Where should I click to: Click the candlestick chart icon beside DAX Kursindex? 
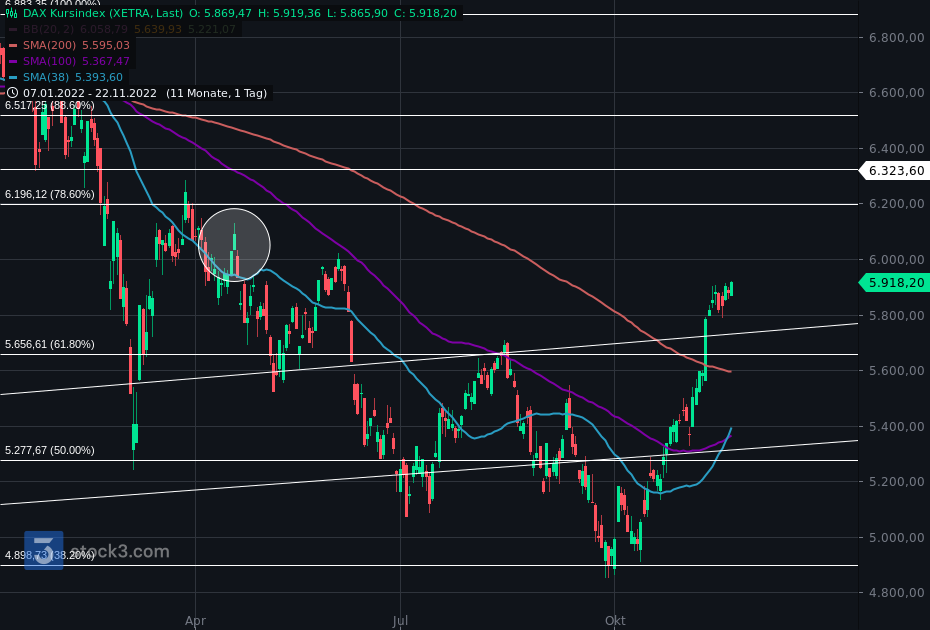[12, 13]
